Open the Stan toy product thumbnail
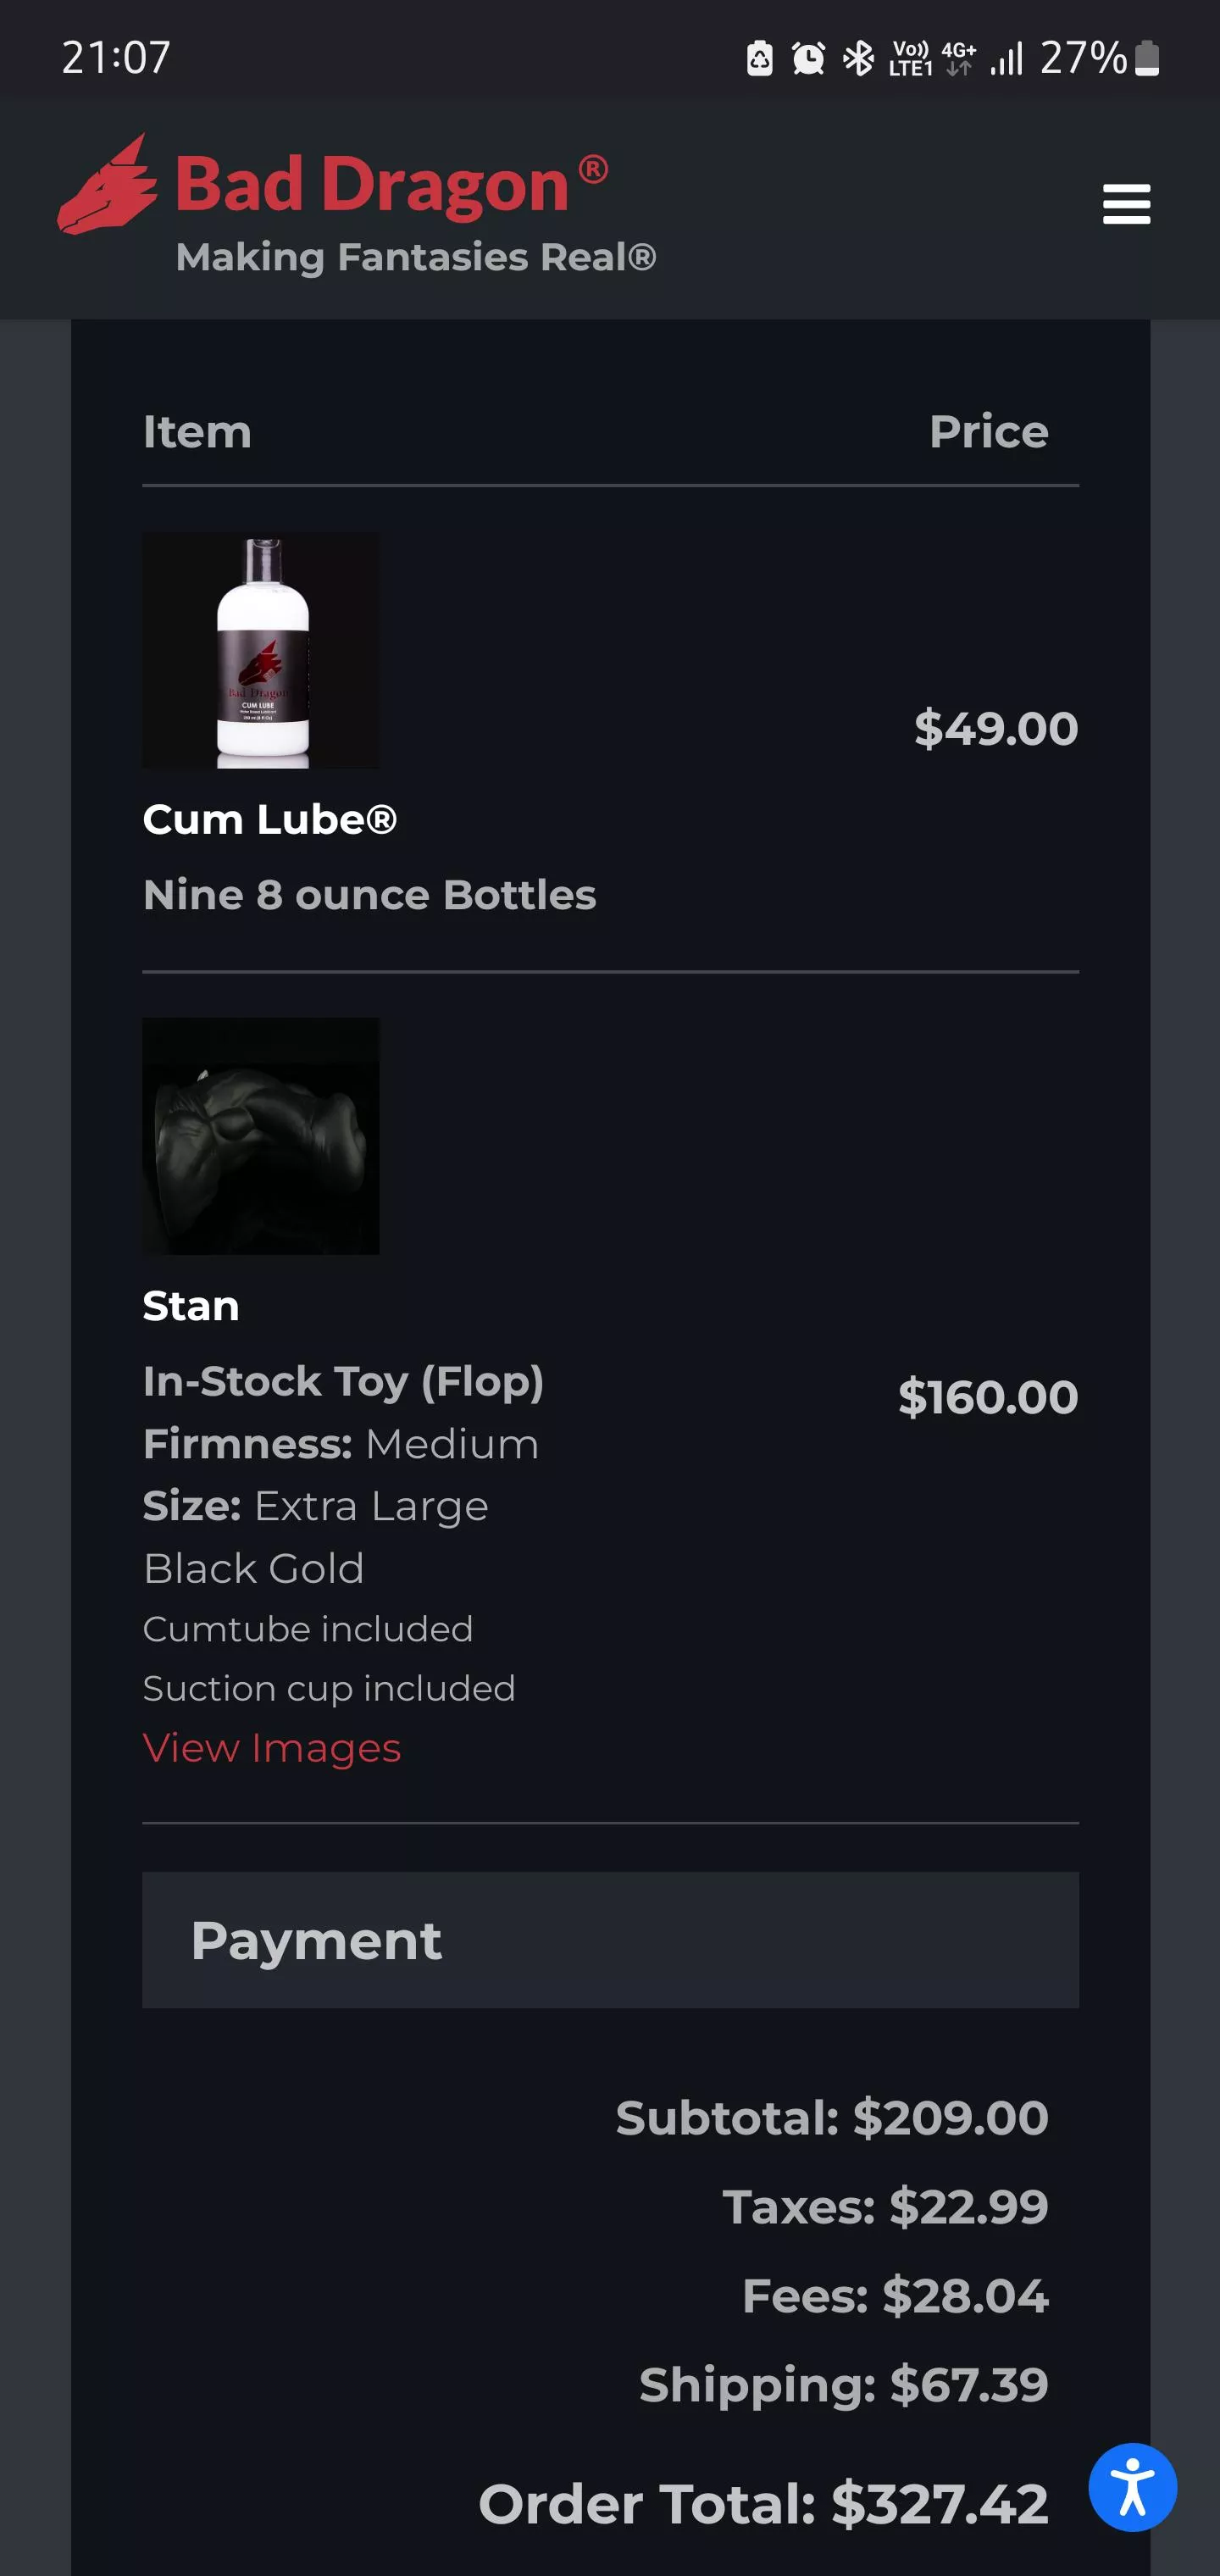Screen dimensions: 1220x2576 point(261,1136)
